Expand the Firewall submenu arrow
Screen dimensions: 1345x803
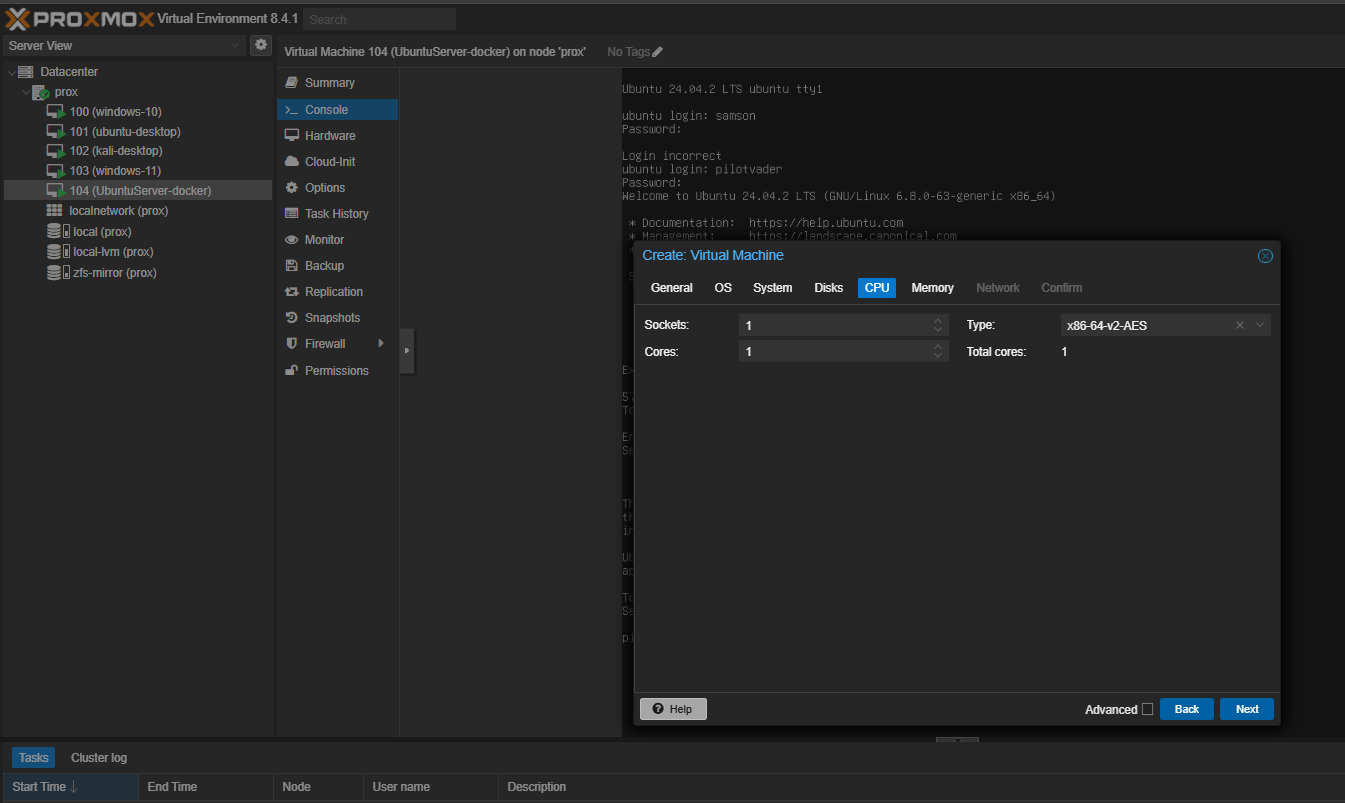pyautogui.click(x=381, y=344)
